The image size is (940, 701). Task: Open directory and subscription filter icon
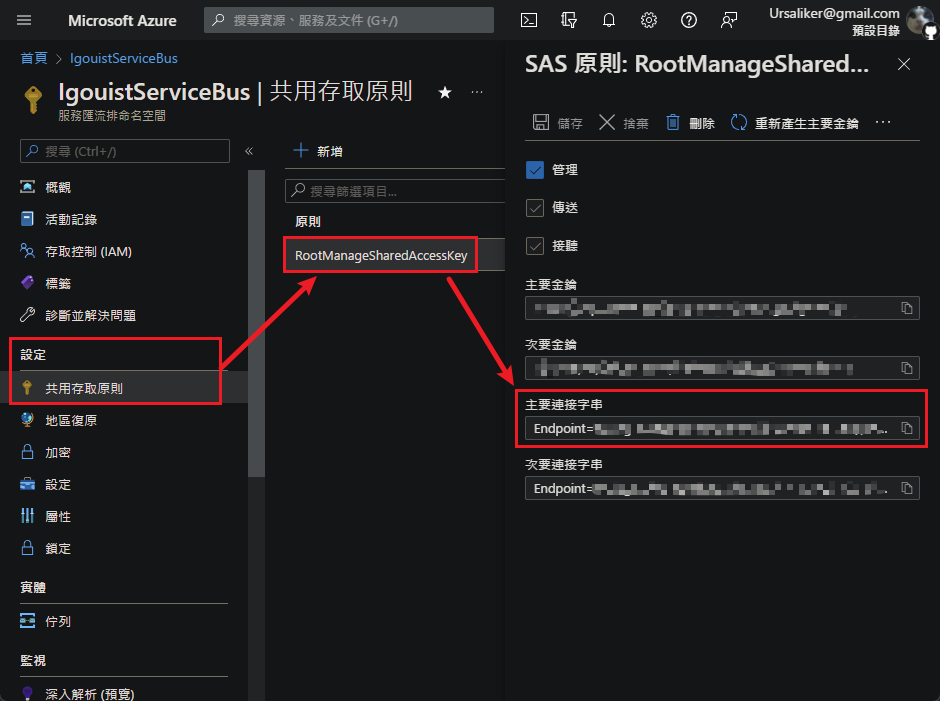[569, 20]
